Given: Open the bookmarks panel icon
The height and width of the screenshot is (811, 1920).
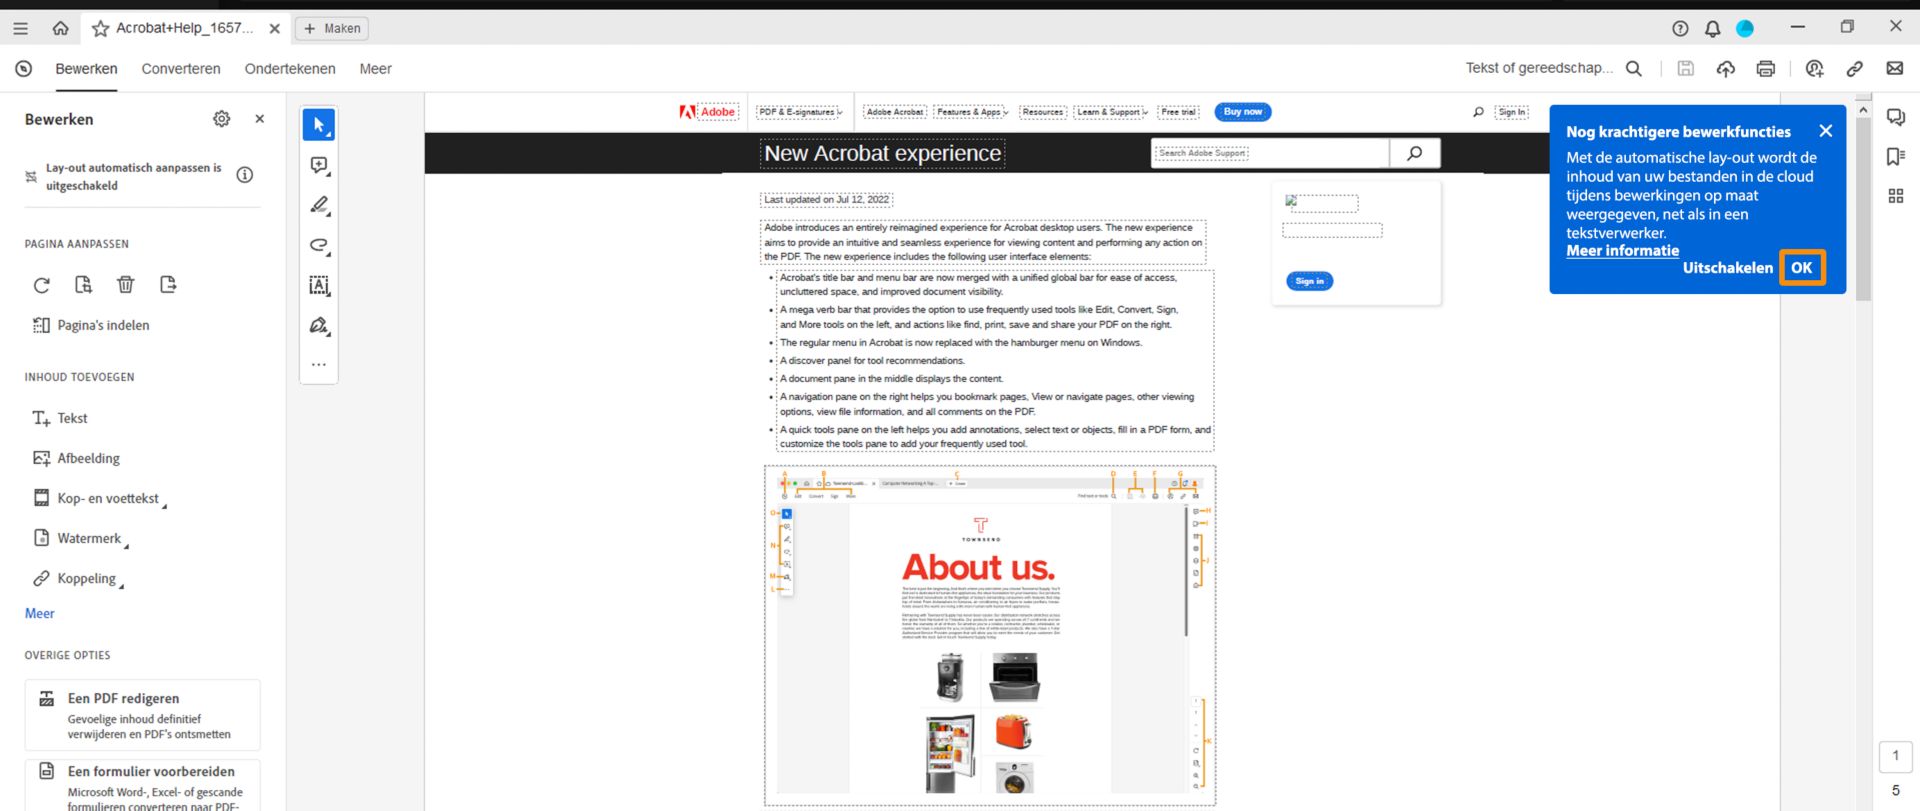Looking at the screenshot, I should (x=1895, y=157).
